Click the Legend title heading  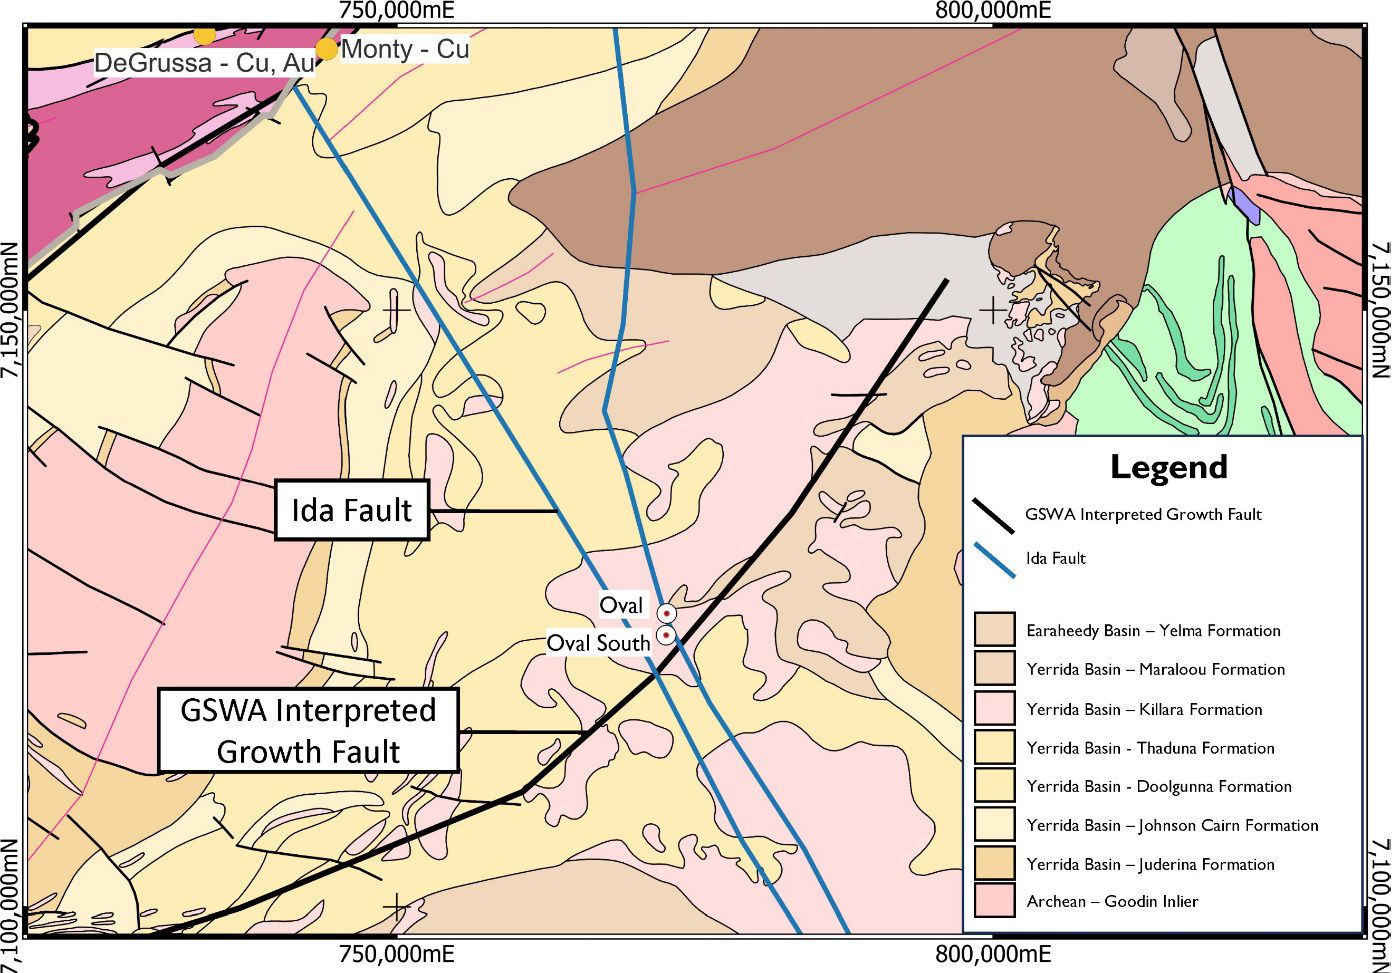[x=1168, y=467]
